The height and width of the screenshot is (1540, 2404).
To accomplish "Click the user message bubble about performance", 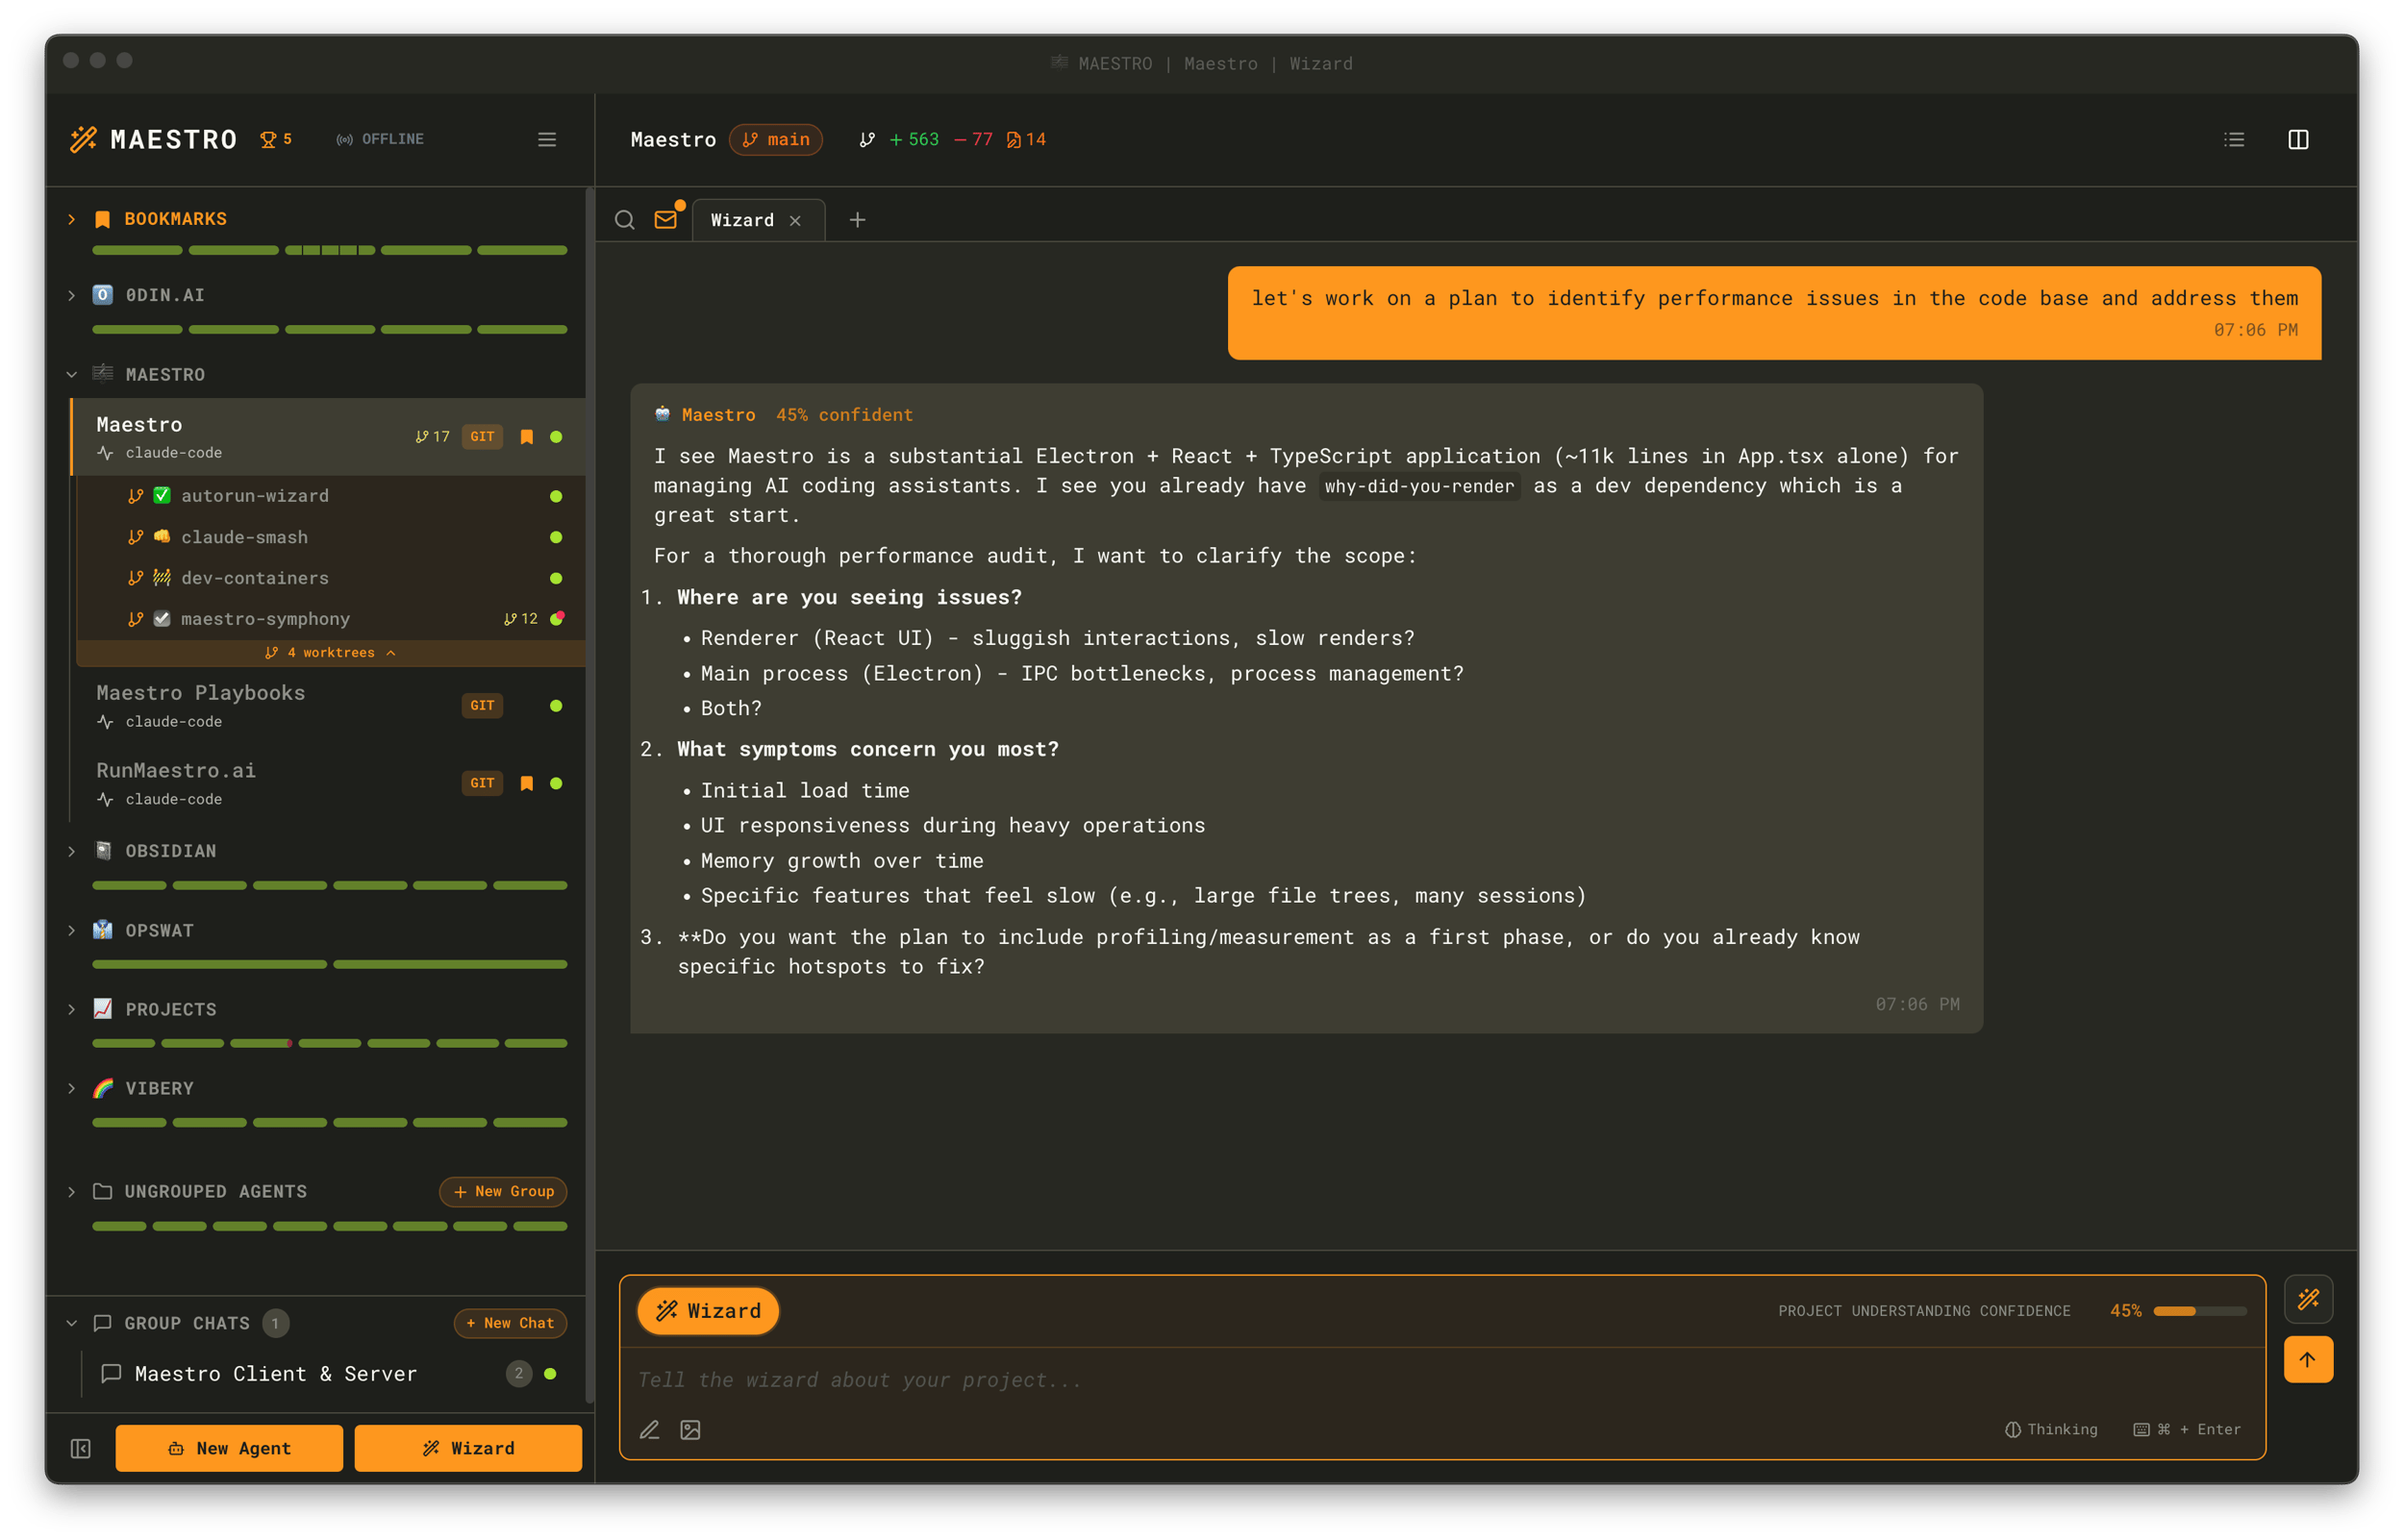I will coord(1774,312).
